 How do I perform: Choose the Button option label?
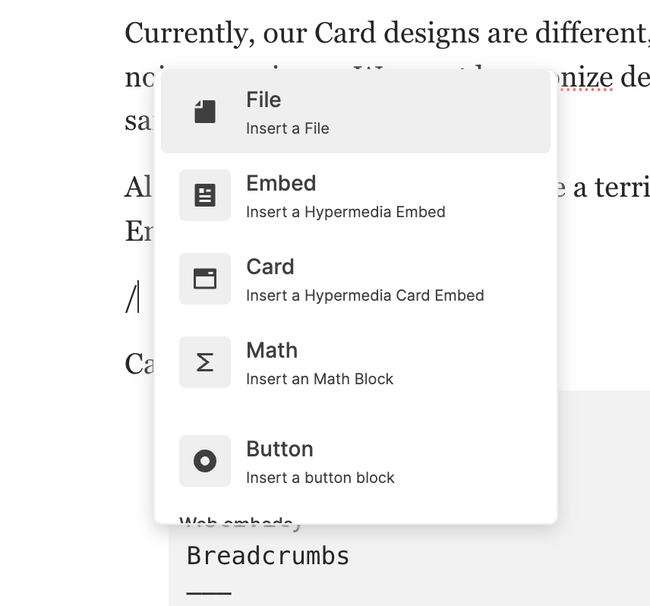click(x=280, y=449)
